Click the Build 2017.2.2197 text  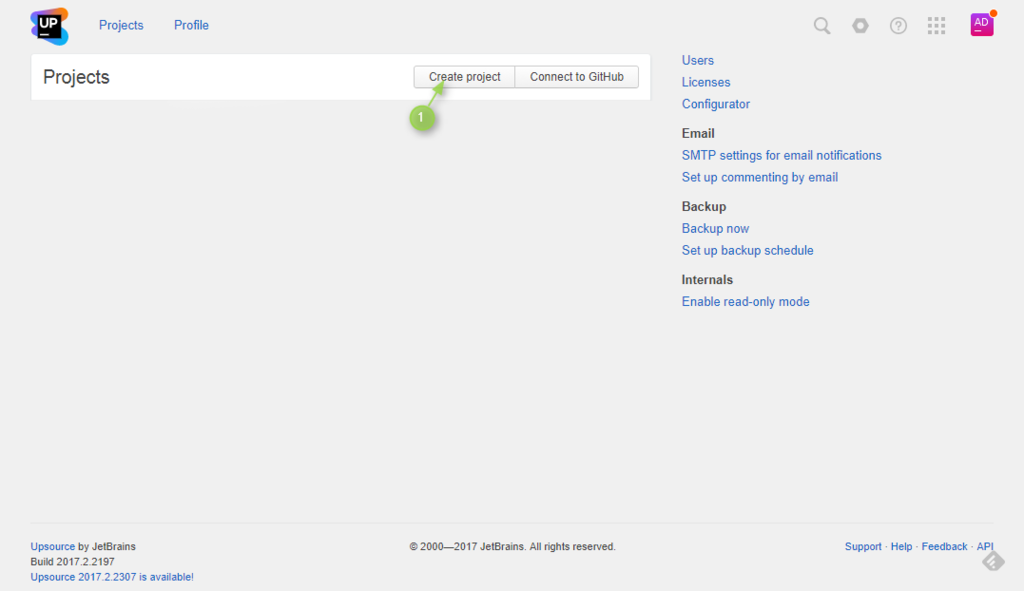coord(72,562)
